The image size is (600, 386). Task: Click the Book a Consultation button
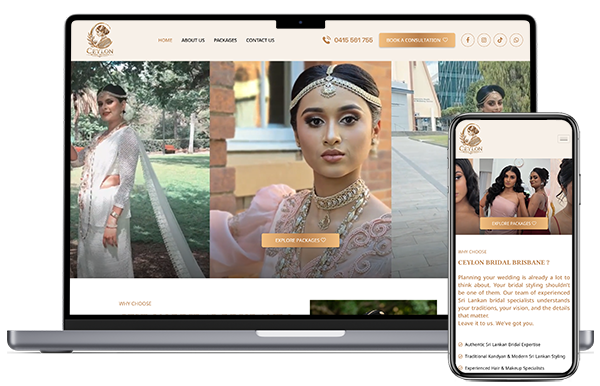click(x=417, y=40)
